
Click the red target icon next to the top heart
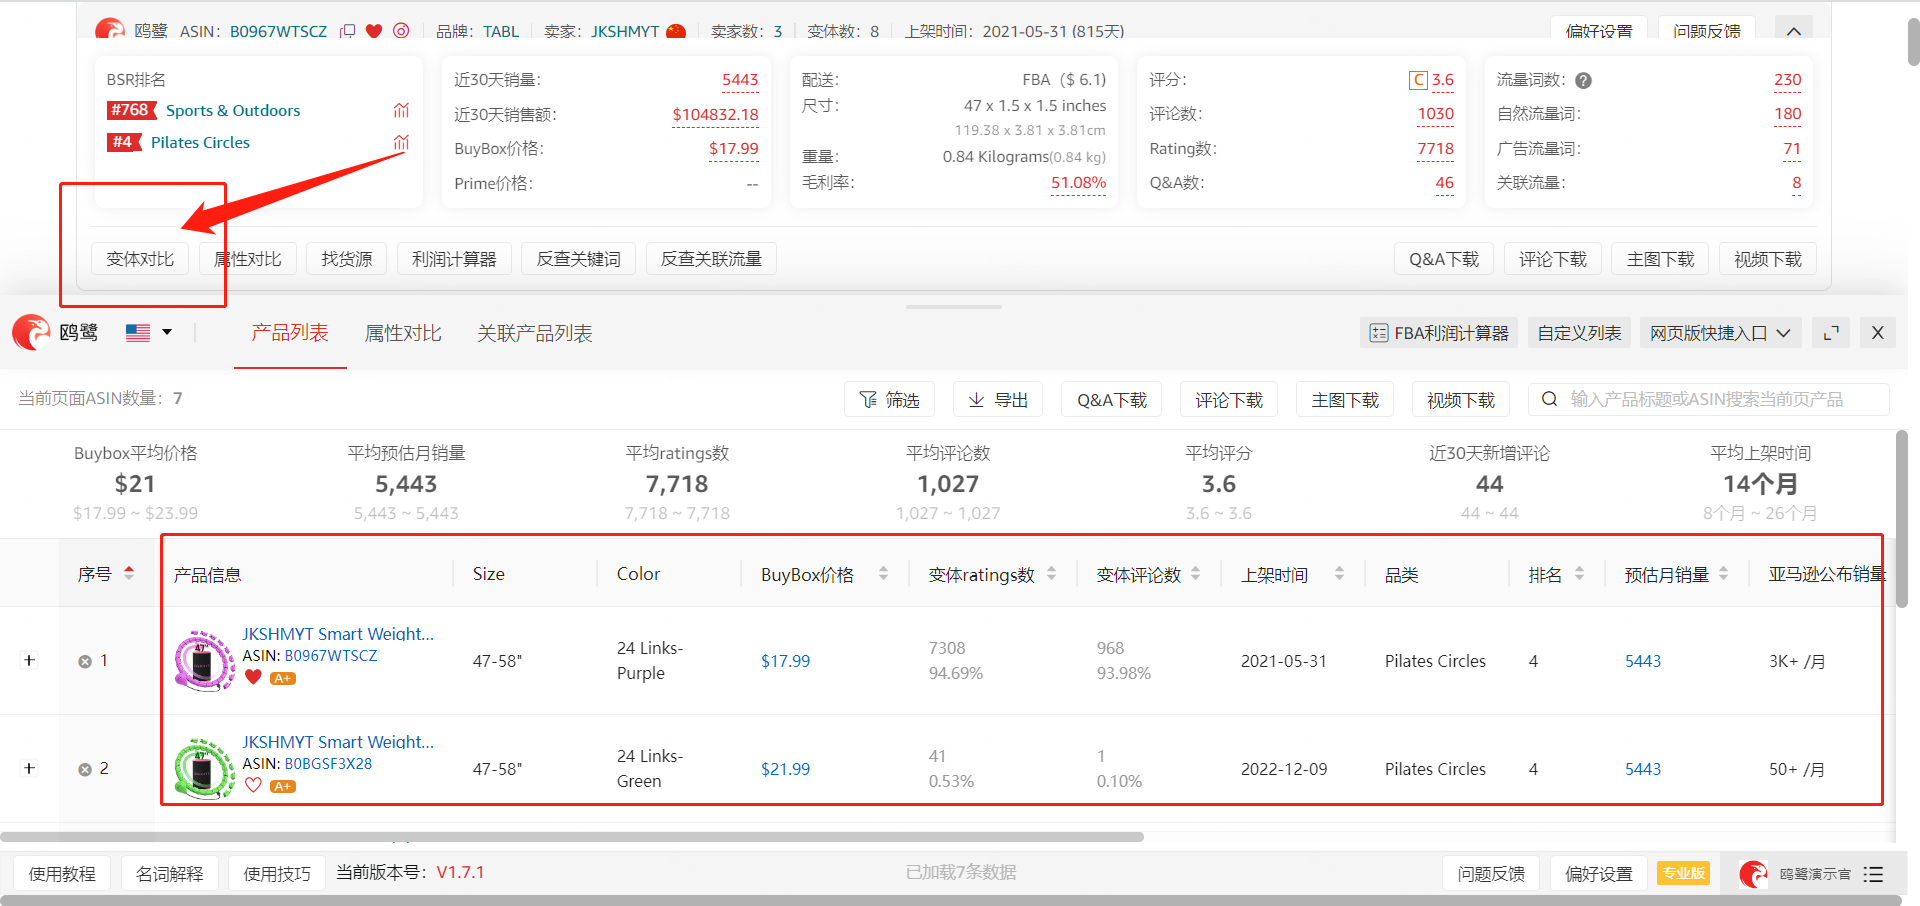tap(401, 31)
